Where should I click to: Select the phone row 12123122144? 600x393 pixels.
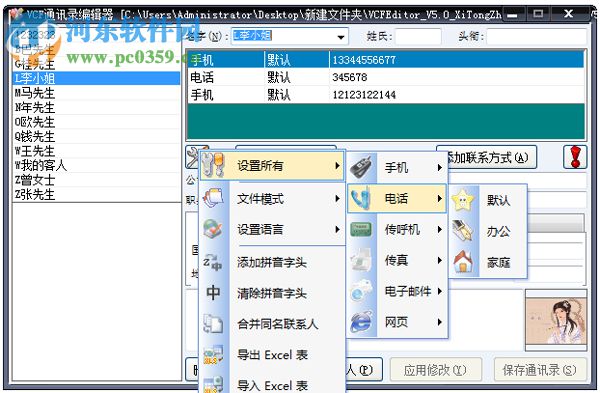[x=386, y=95]
